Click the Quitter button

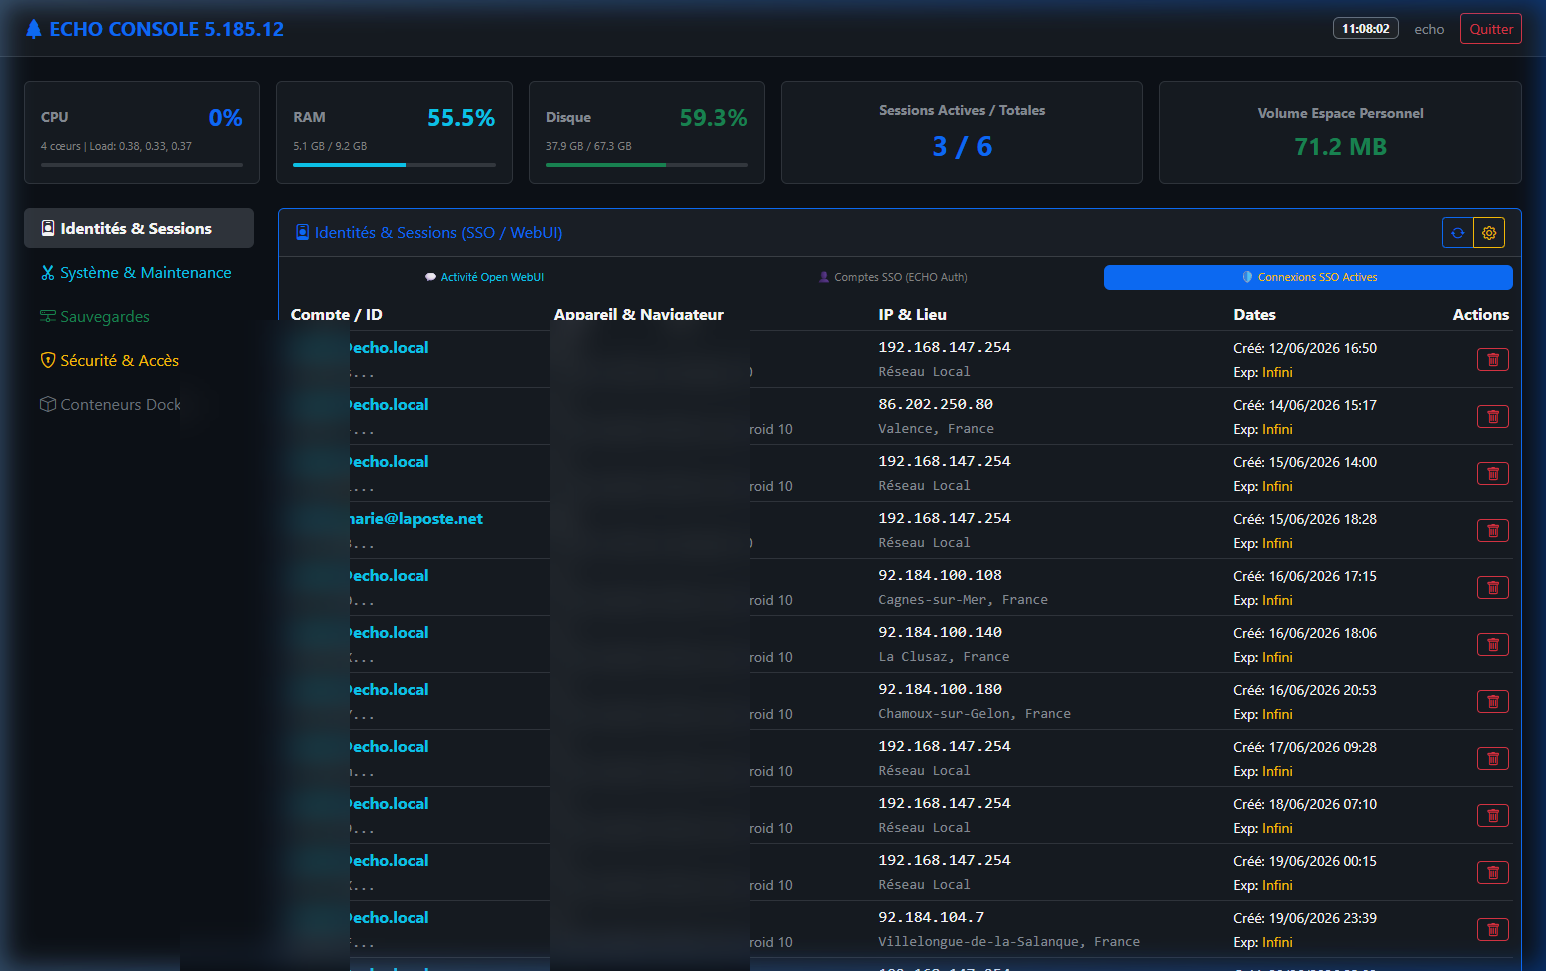(1491, 29)
